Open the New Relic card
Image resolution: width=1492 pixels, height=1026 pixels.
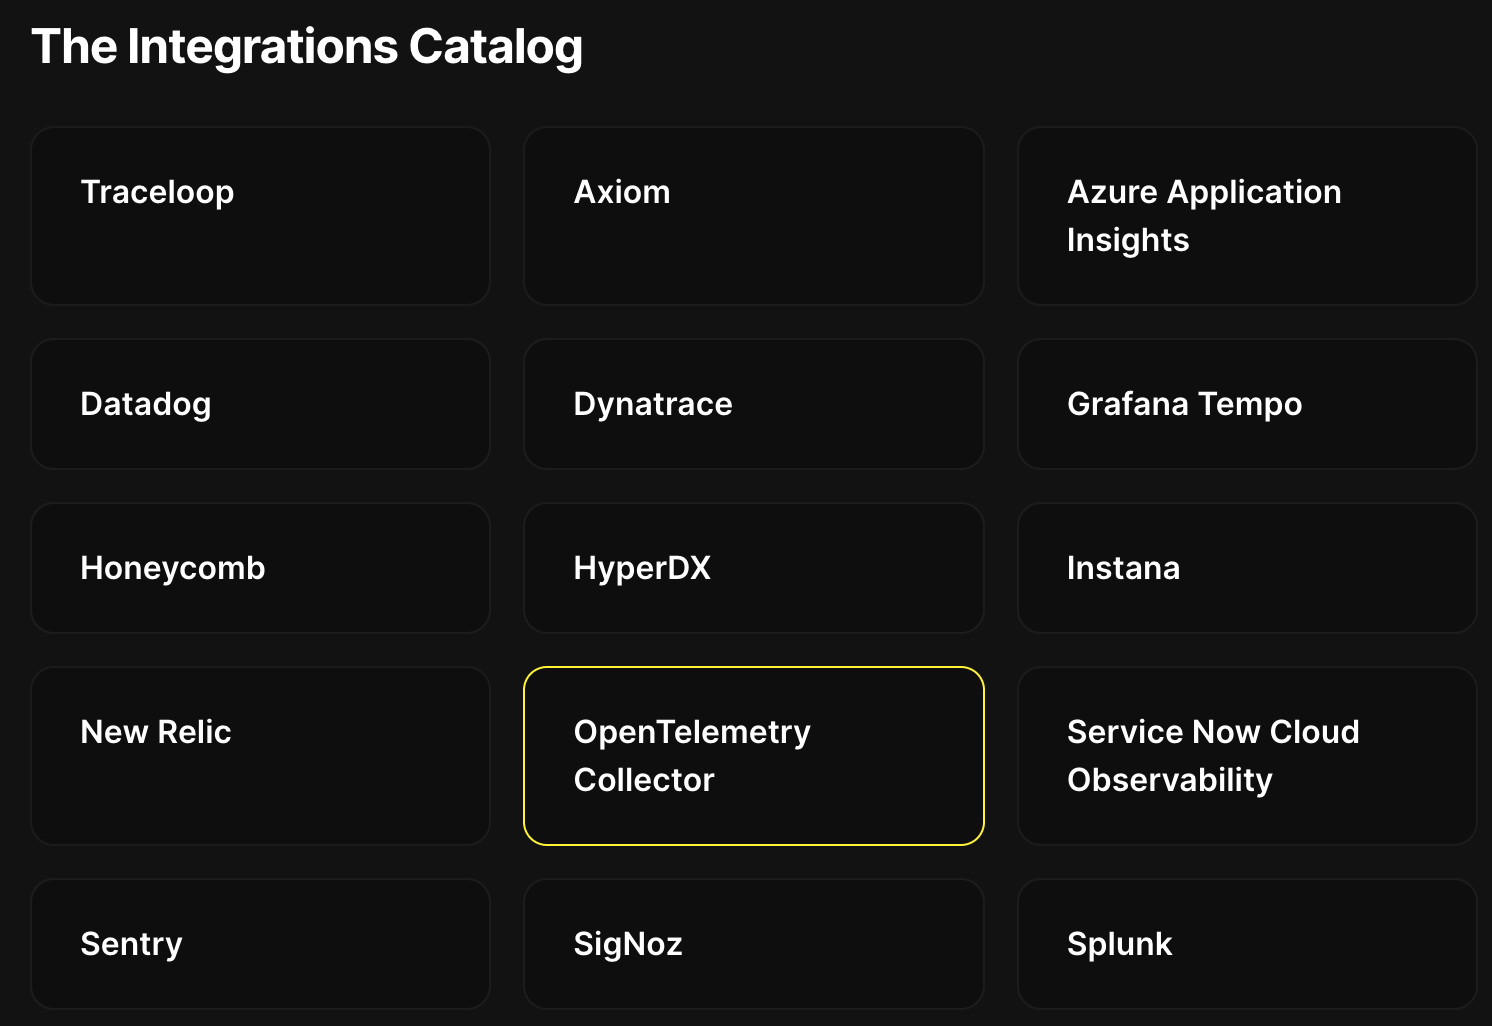[x=260, y=756]
